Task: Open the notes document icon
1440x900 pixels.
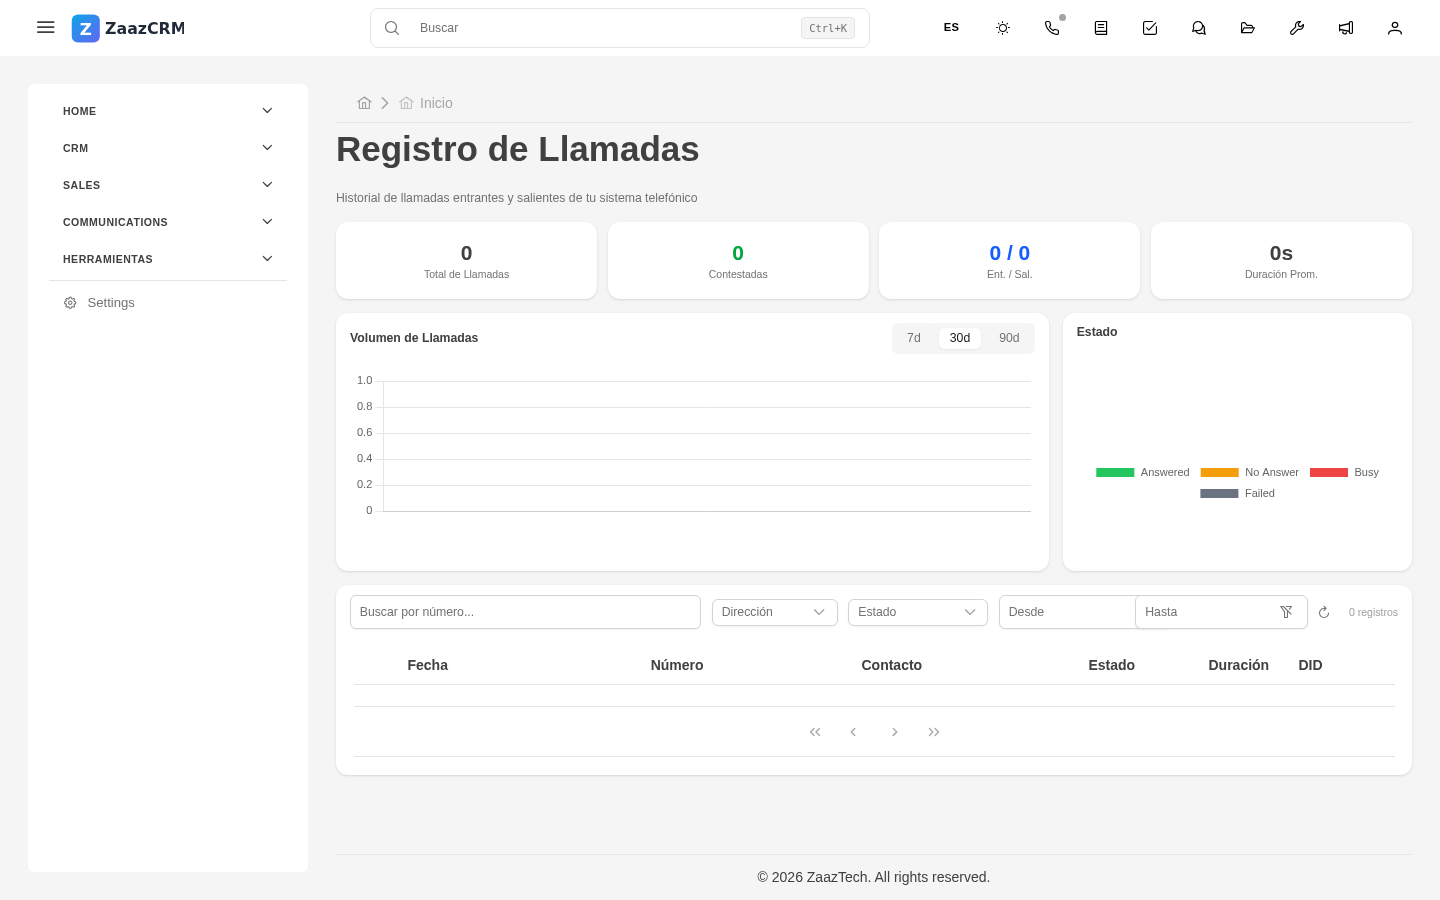Action: (x=1101, y=28)
